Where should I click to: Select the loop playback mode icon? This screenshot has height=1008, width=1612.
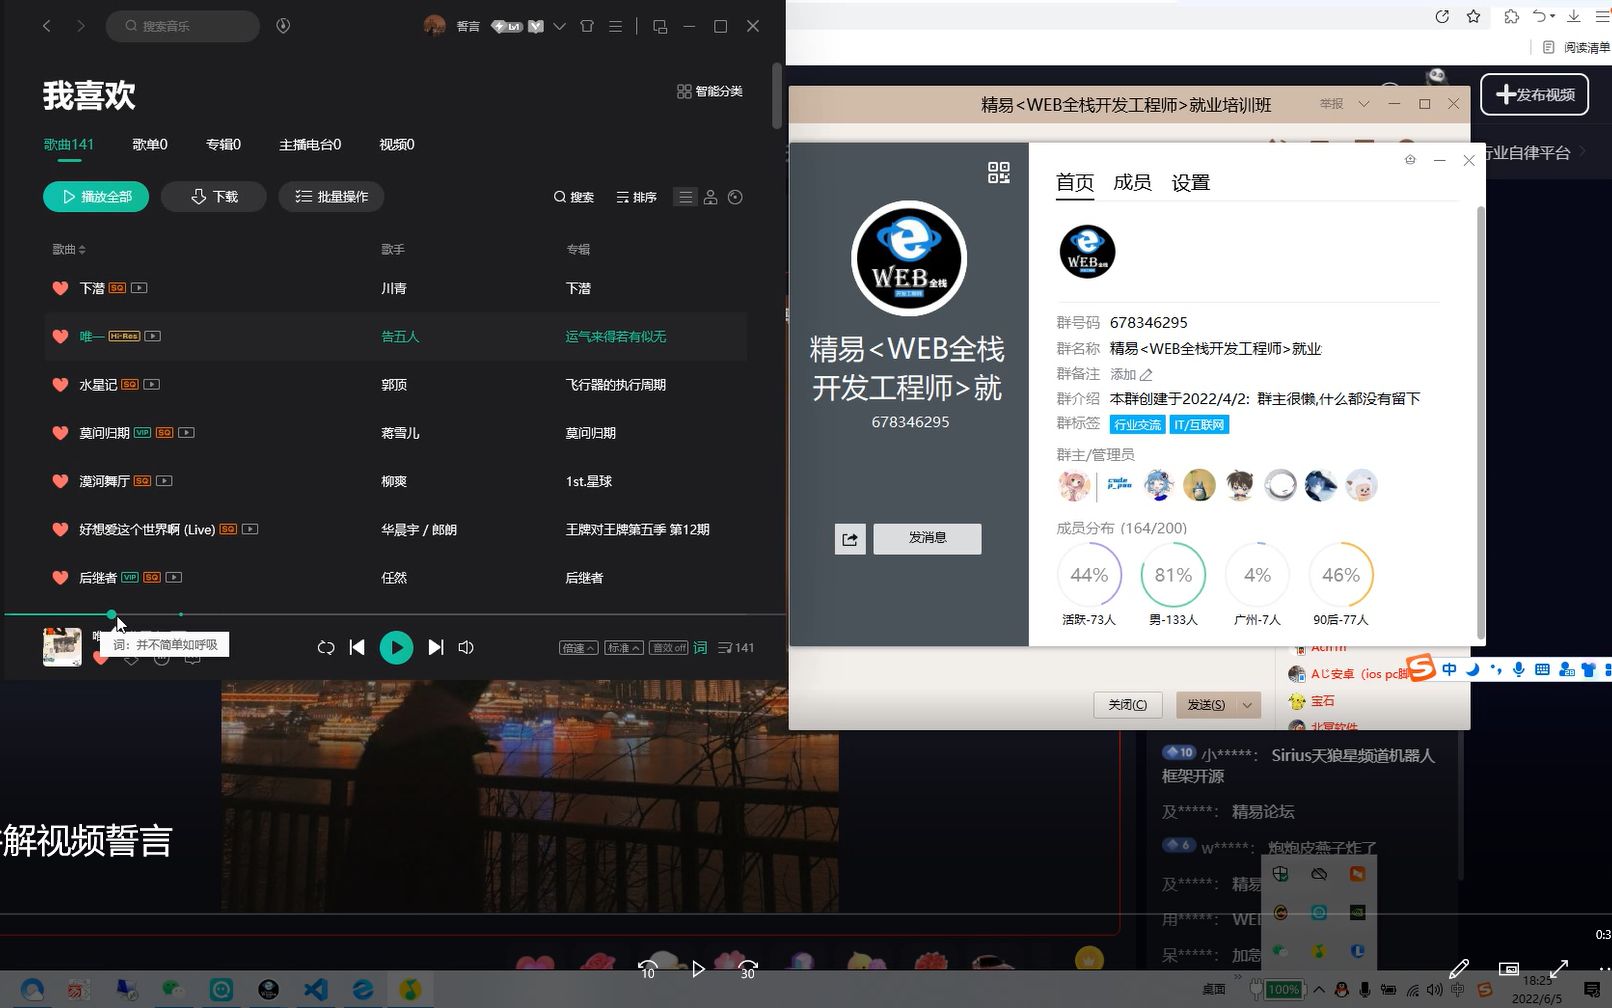point(325,647)
